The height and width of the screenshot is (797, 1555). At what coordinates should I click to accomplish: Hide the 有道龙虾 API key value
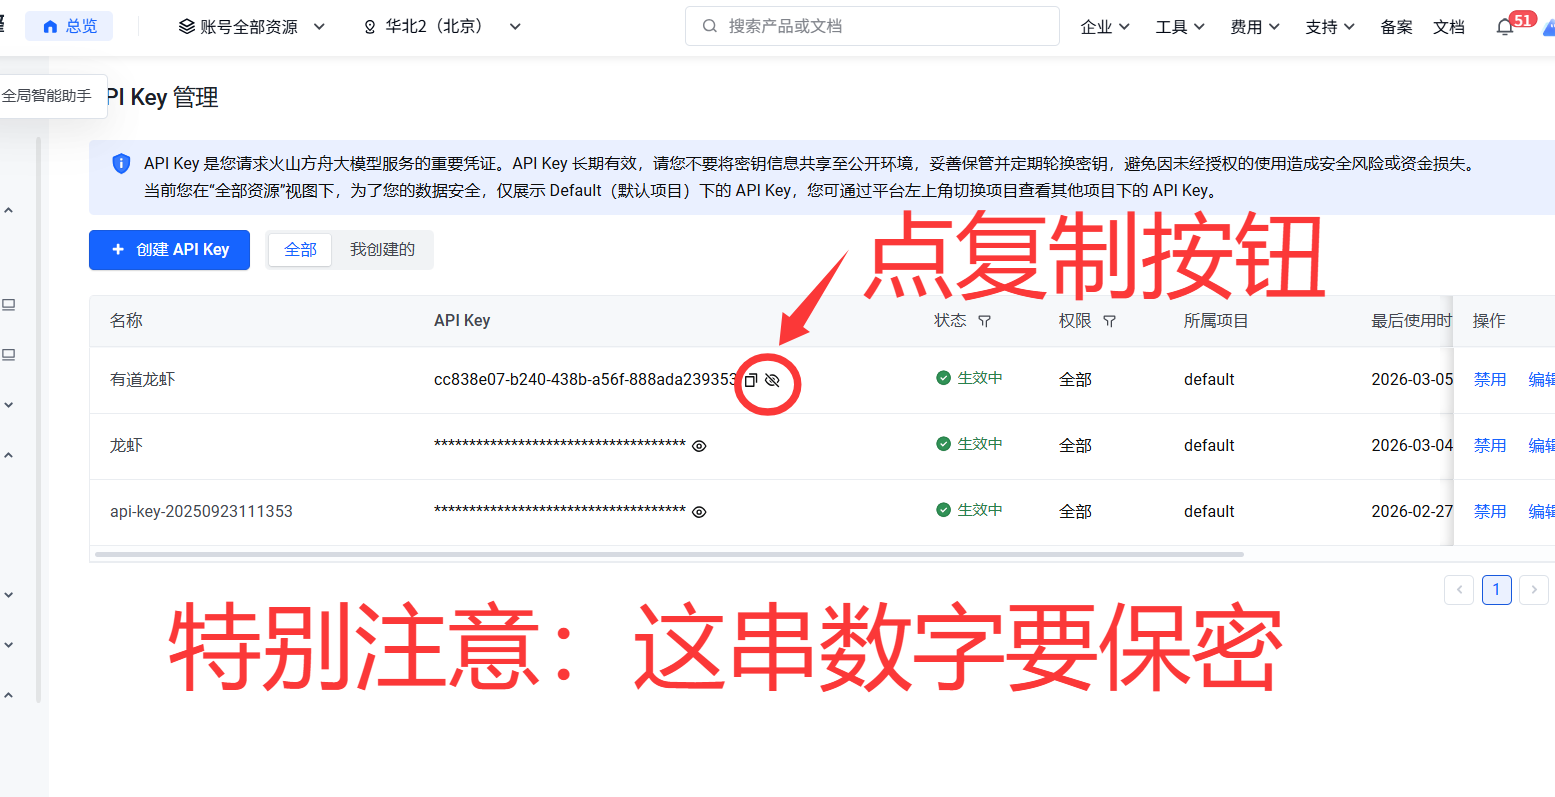click(772, 380)
